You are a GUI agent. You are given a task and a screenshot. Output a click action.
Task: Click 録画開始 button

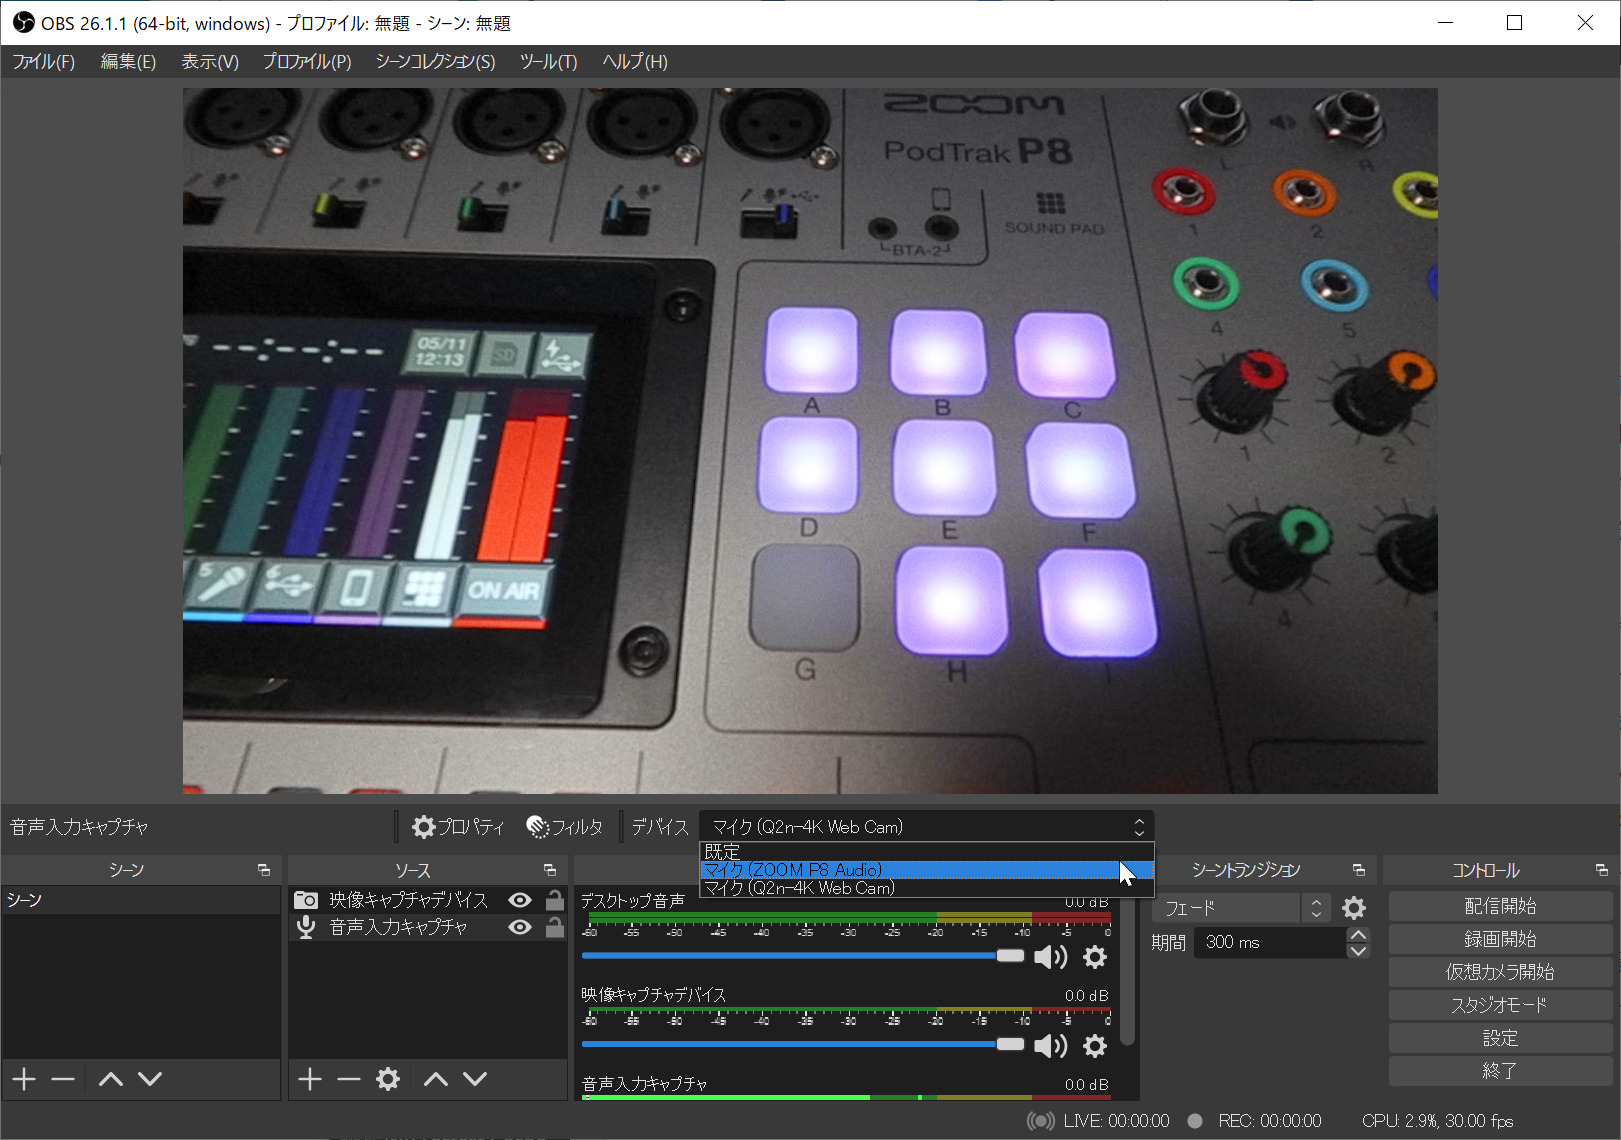(x=1500, y=939)
